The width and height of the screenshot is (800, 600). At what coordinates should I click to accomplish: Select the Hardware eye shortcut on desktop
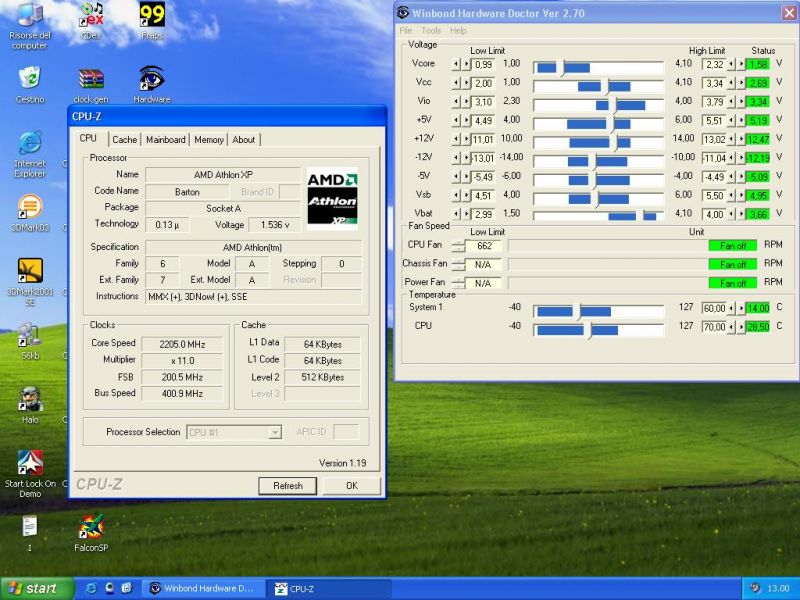point(152,85)
